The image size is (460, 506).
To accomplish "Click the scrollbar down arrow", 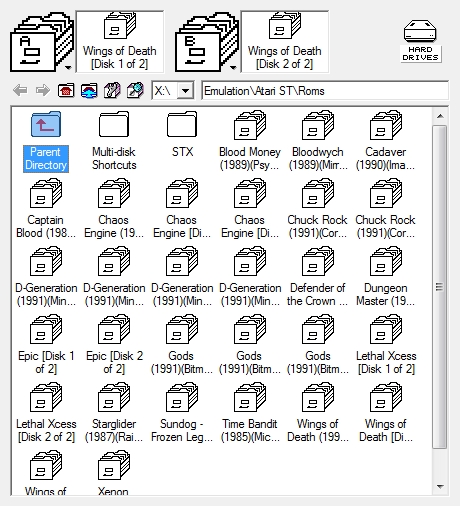I will coord(440,487).
